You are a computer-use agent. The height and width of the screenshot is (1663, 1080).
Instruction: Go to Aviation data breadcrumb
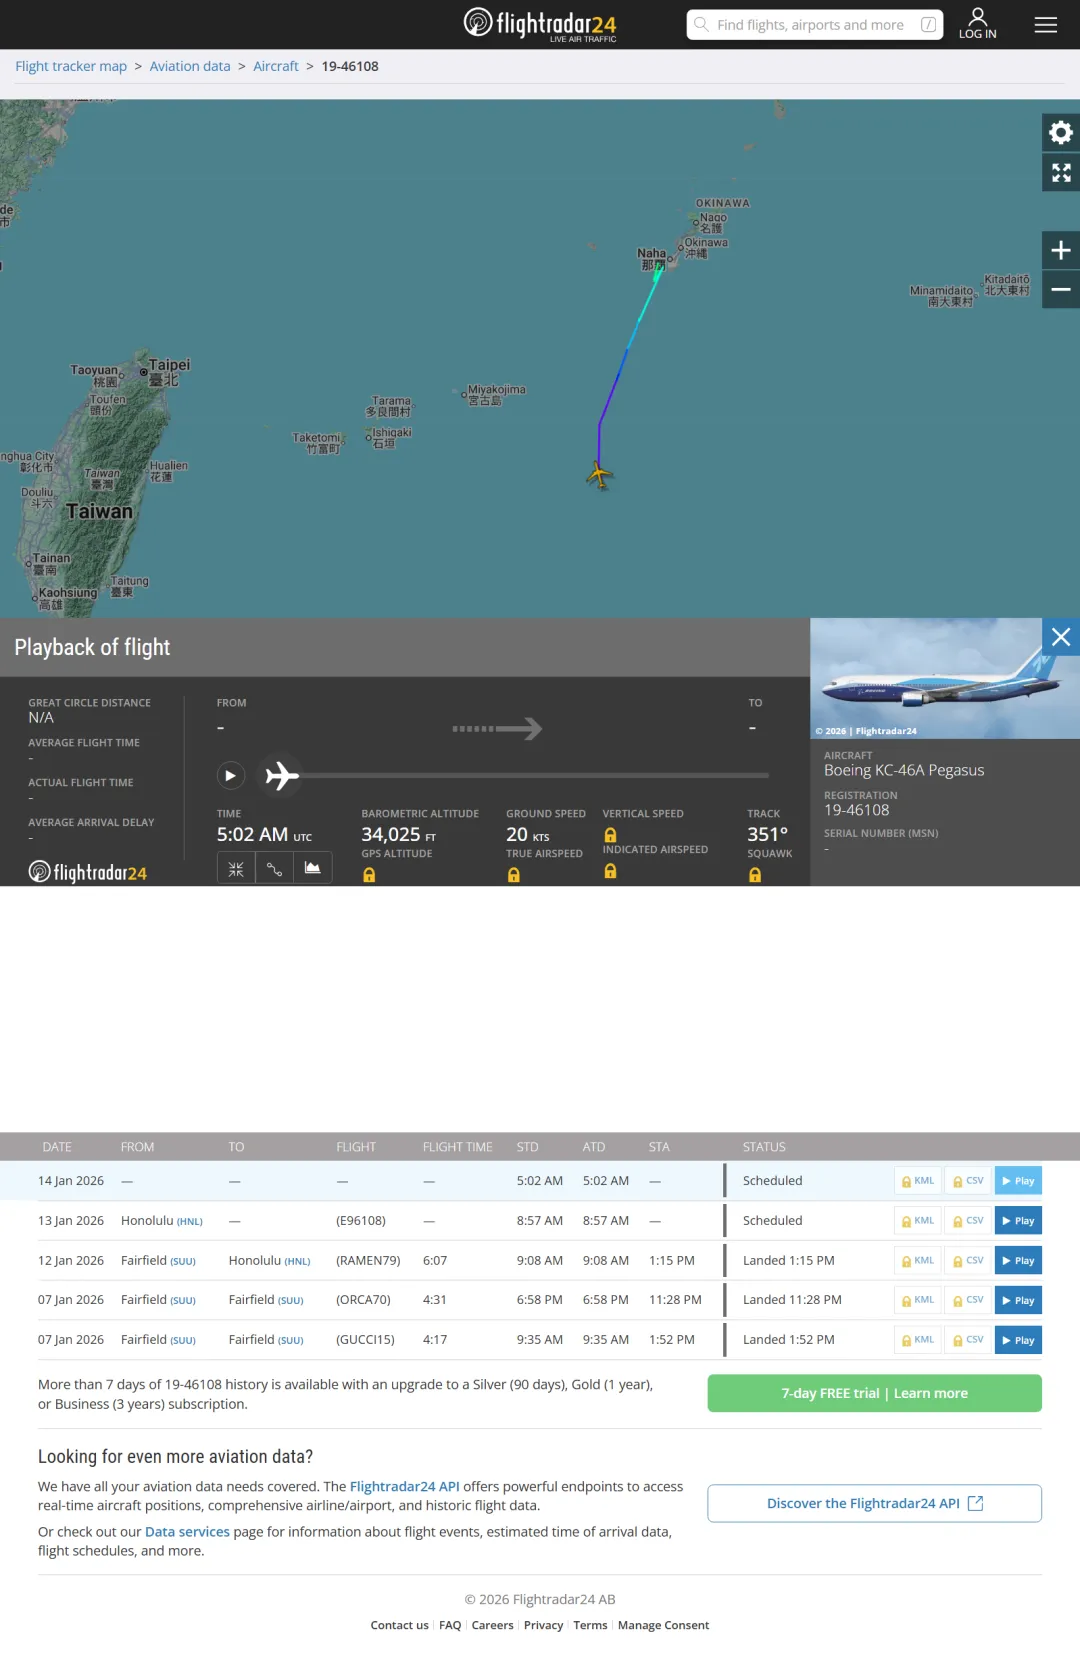click(x=190, y=66)
